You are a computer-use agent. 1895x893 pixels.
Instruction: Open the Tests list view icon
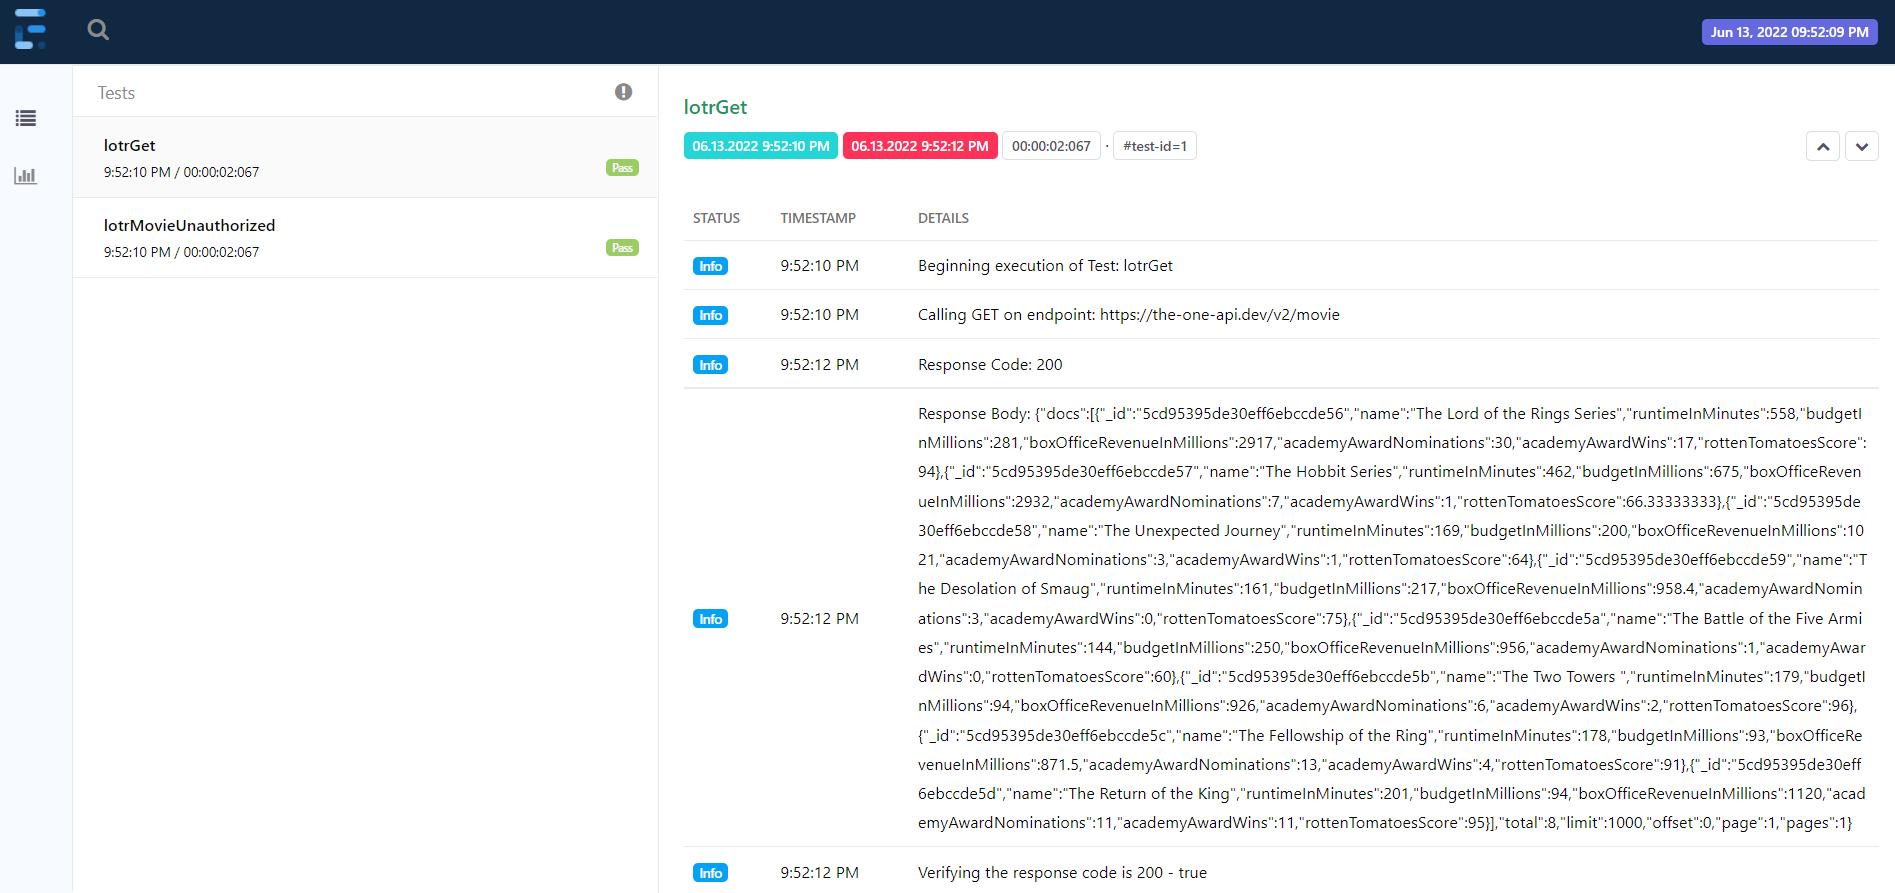[x=26, y=118]
